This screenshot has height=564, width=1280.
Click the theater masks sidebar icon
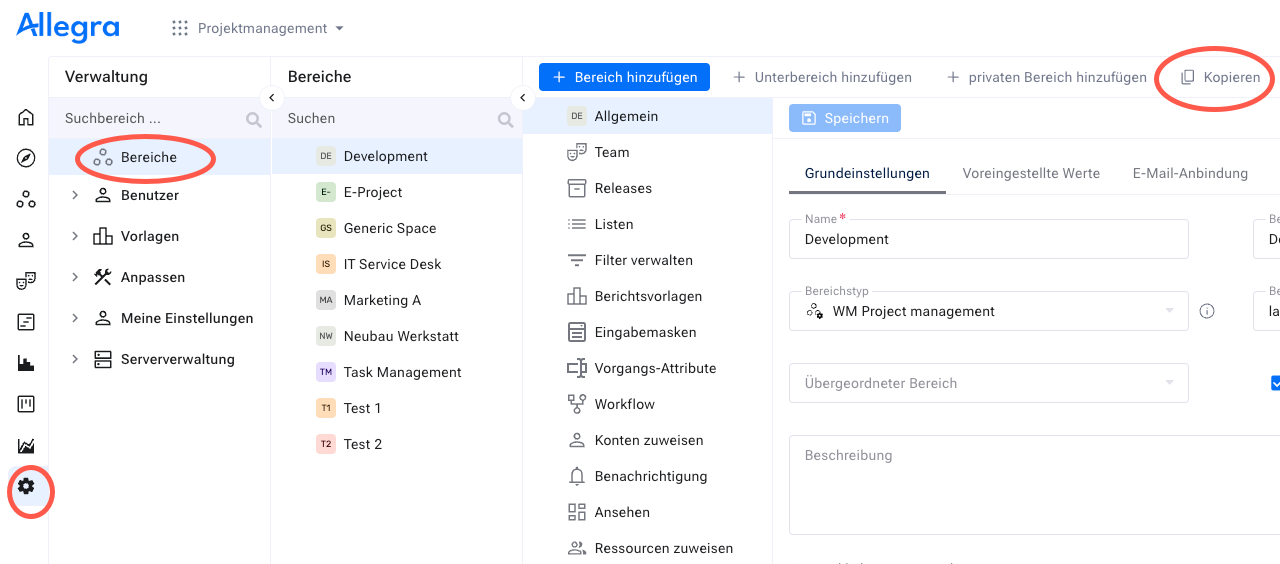pyautogui.click(x=26, y=281)
